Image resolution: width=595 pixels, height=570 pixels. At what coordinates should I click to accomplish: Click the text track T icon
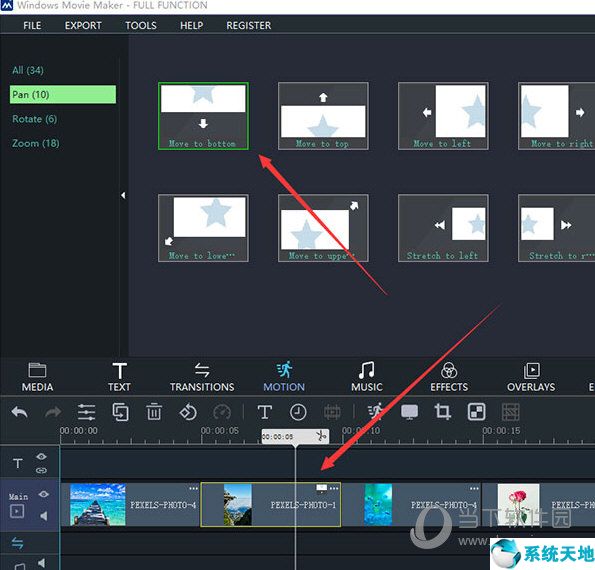pyautogui.click(x=17, y=464)
